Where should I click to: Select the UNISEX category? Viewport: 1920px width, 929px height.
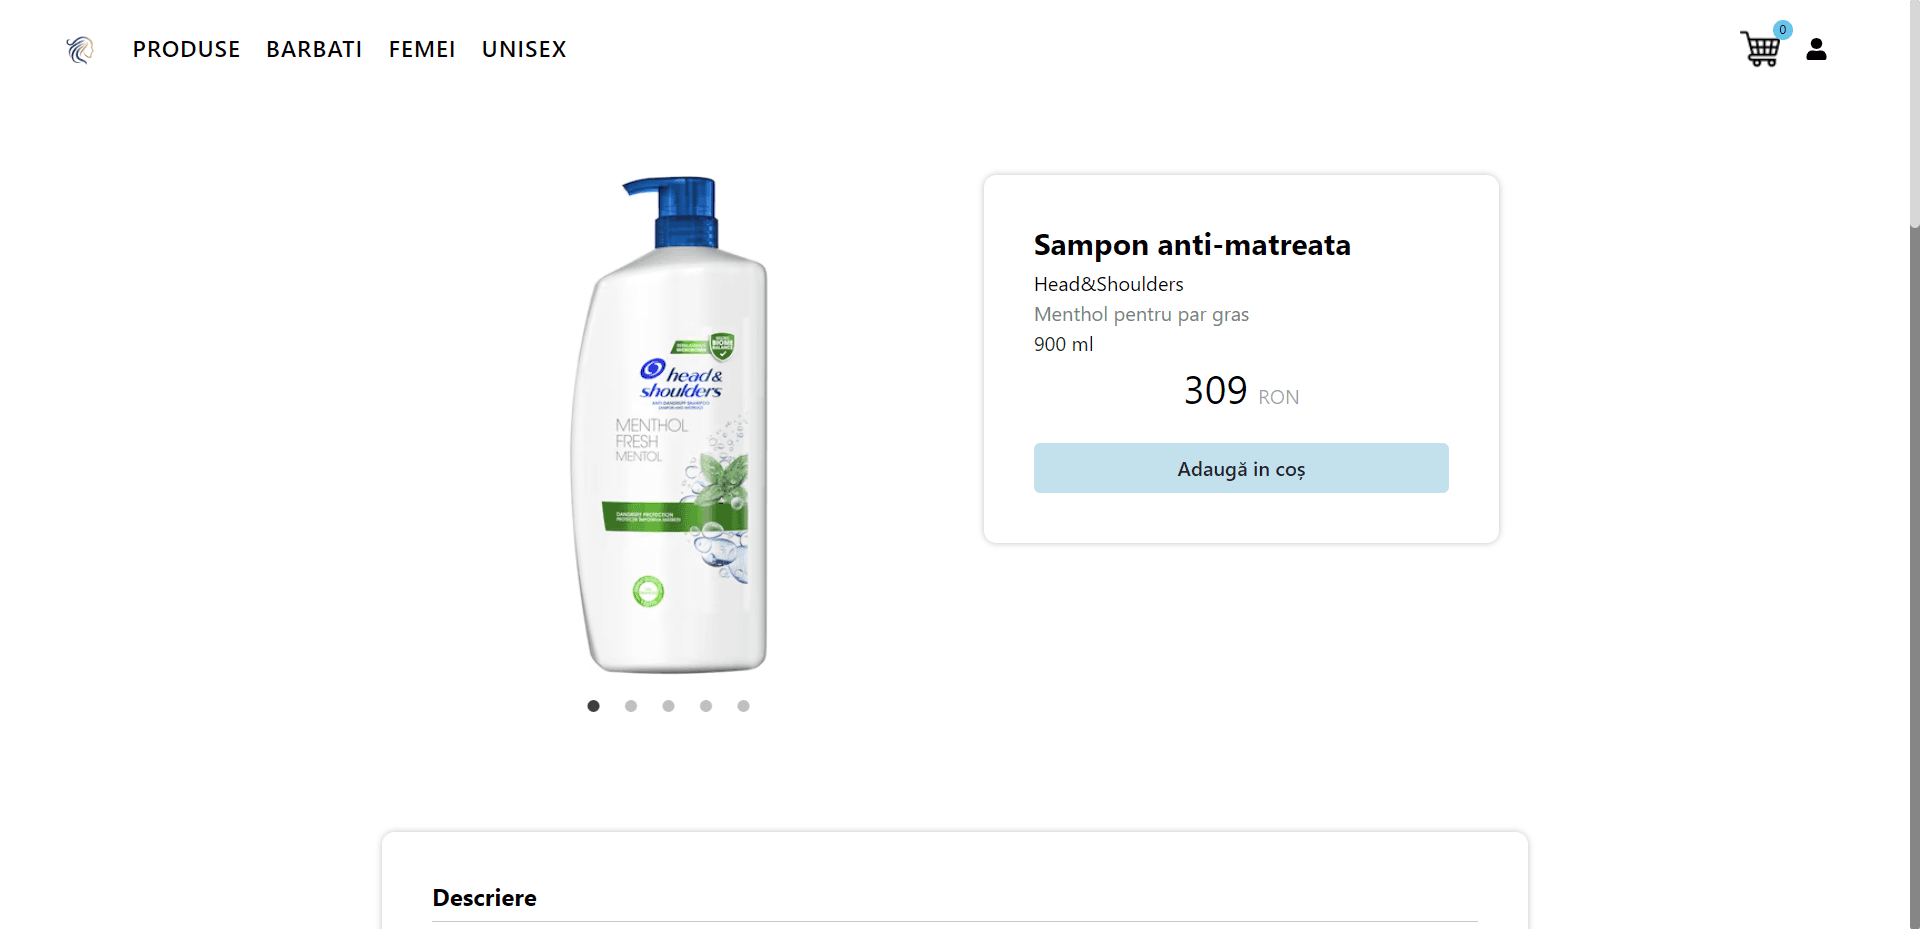(524, 49)
